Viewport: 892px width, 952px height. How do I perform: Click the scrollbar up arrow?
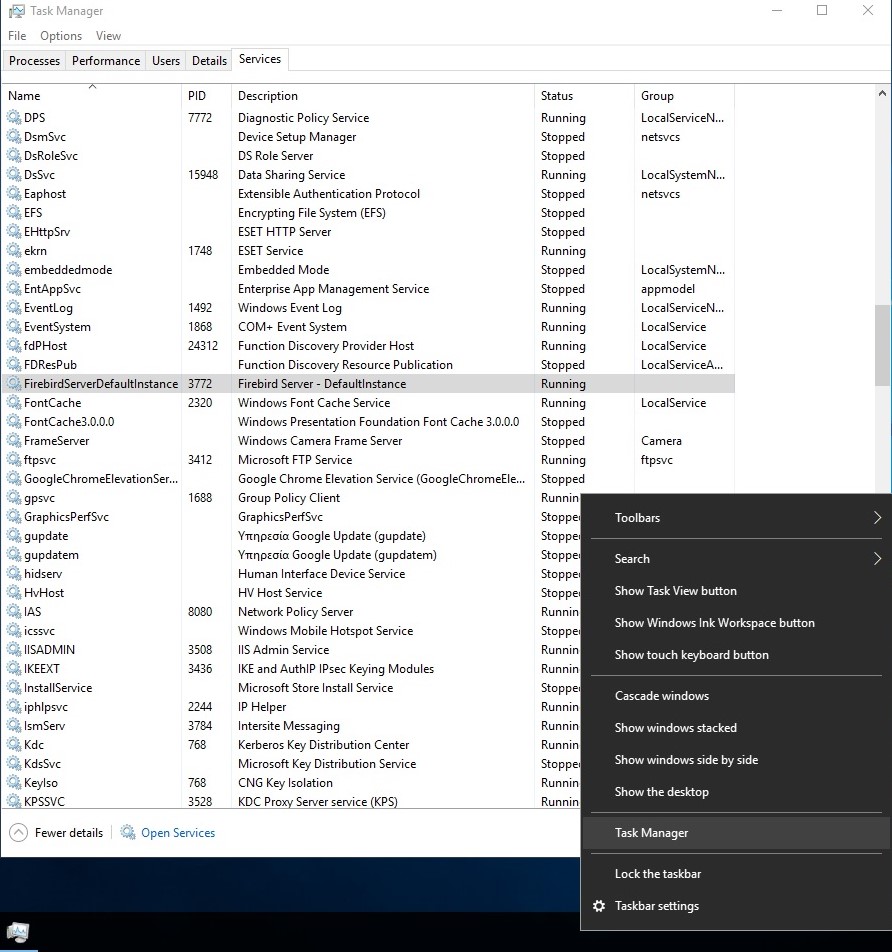pyautogui.click(x=882, y=94)
